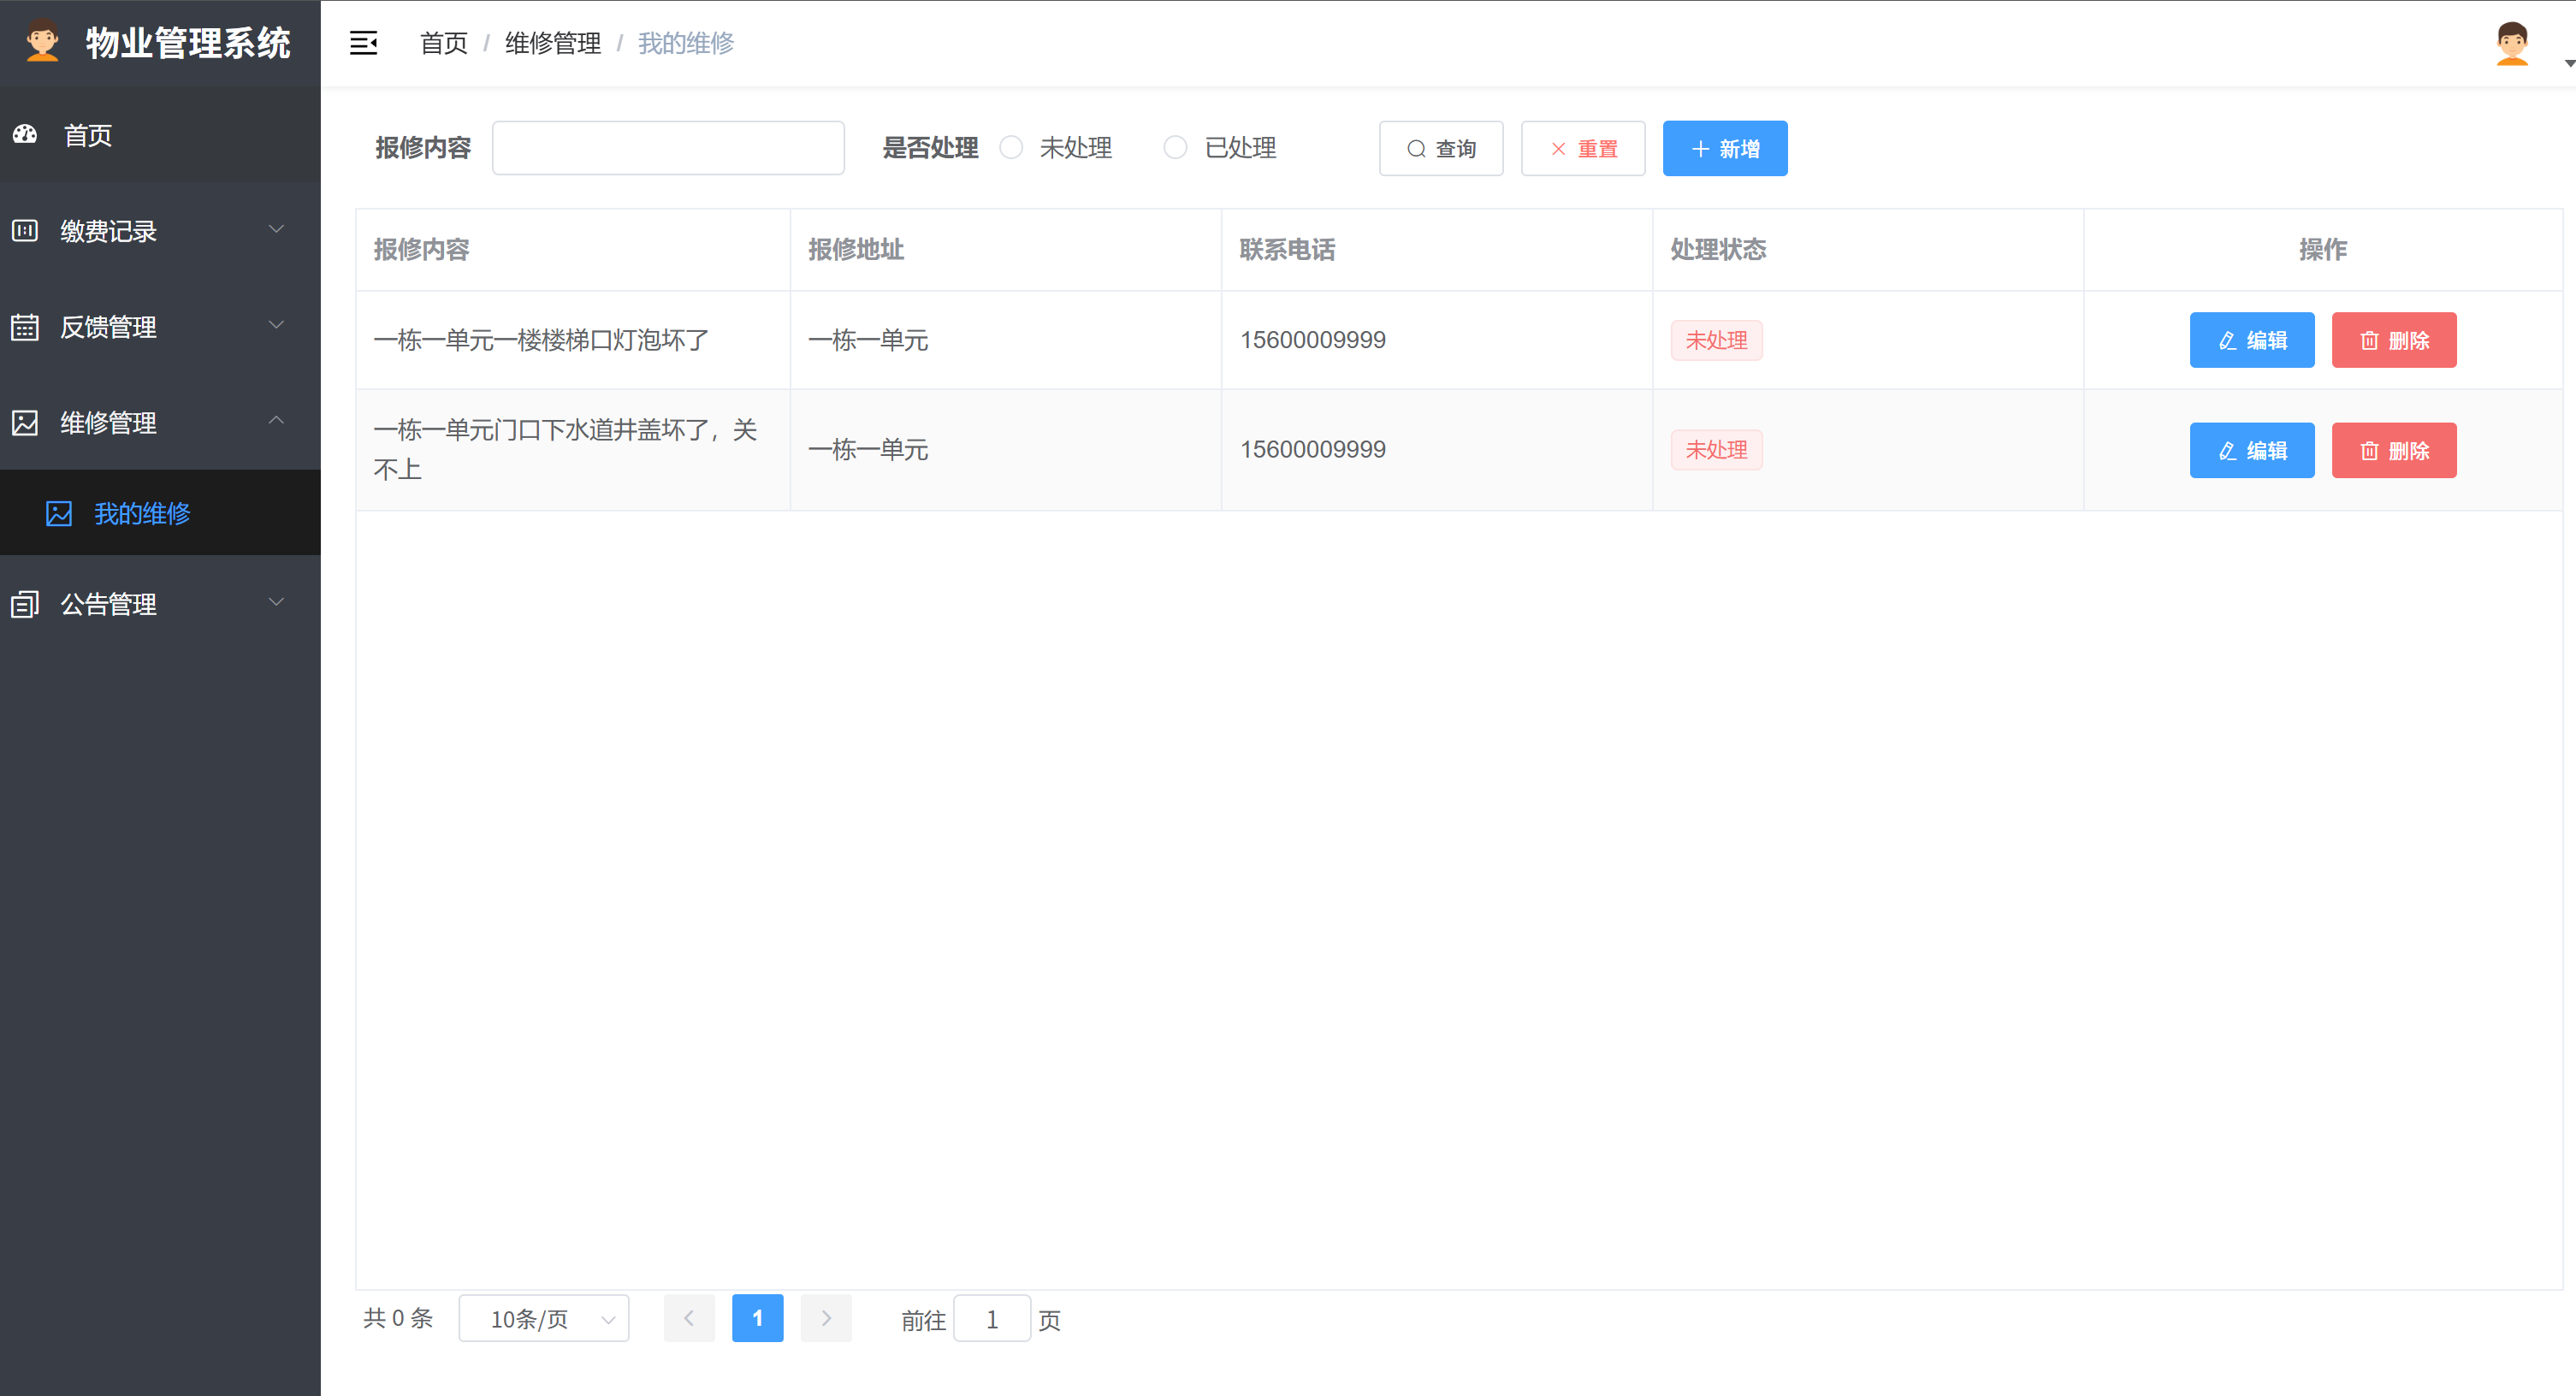The width and height of the screenshot is (2576, 1396).
Task: Select 我的维修 submenu item
Action: point(160,513)
